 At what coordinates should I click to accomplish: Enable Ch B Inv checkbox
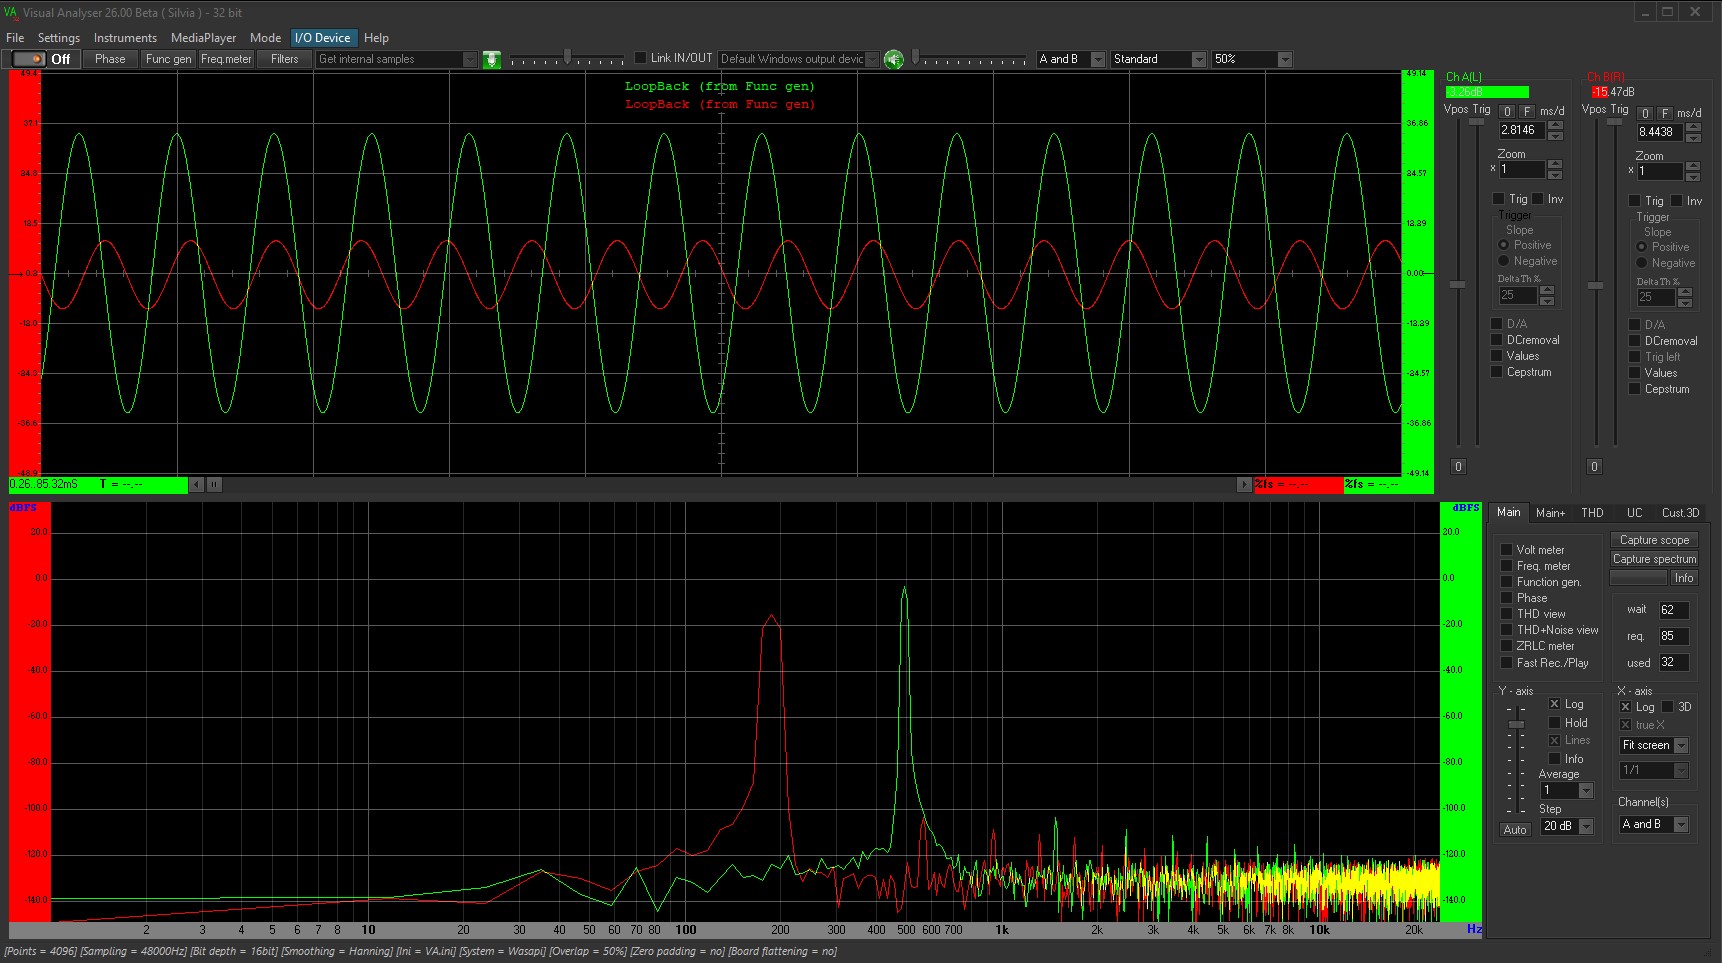pos(1676,201)
